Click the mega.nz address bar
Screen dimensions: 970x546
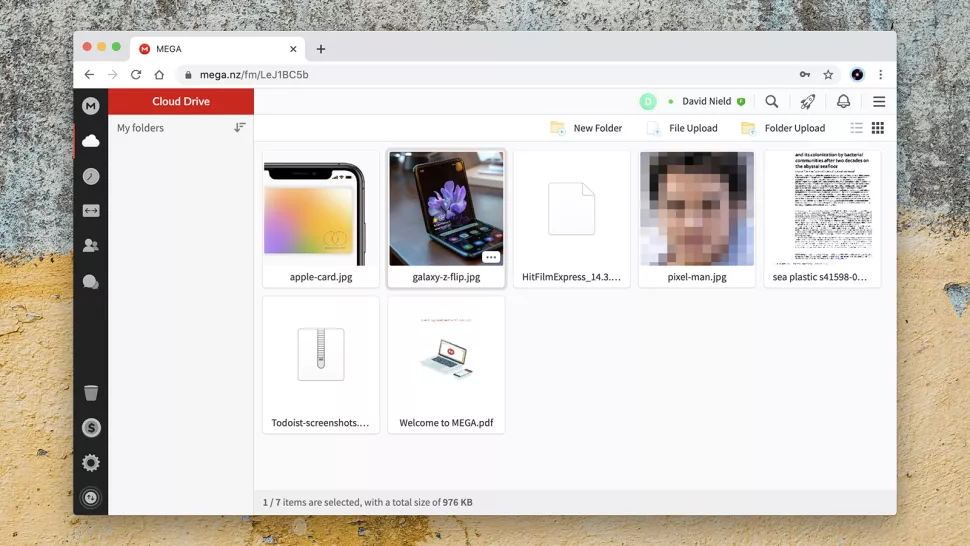pyautogui.click(x=507, y=74)
